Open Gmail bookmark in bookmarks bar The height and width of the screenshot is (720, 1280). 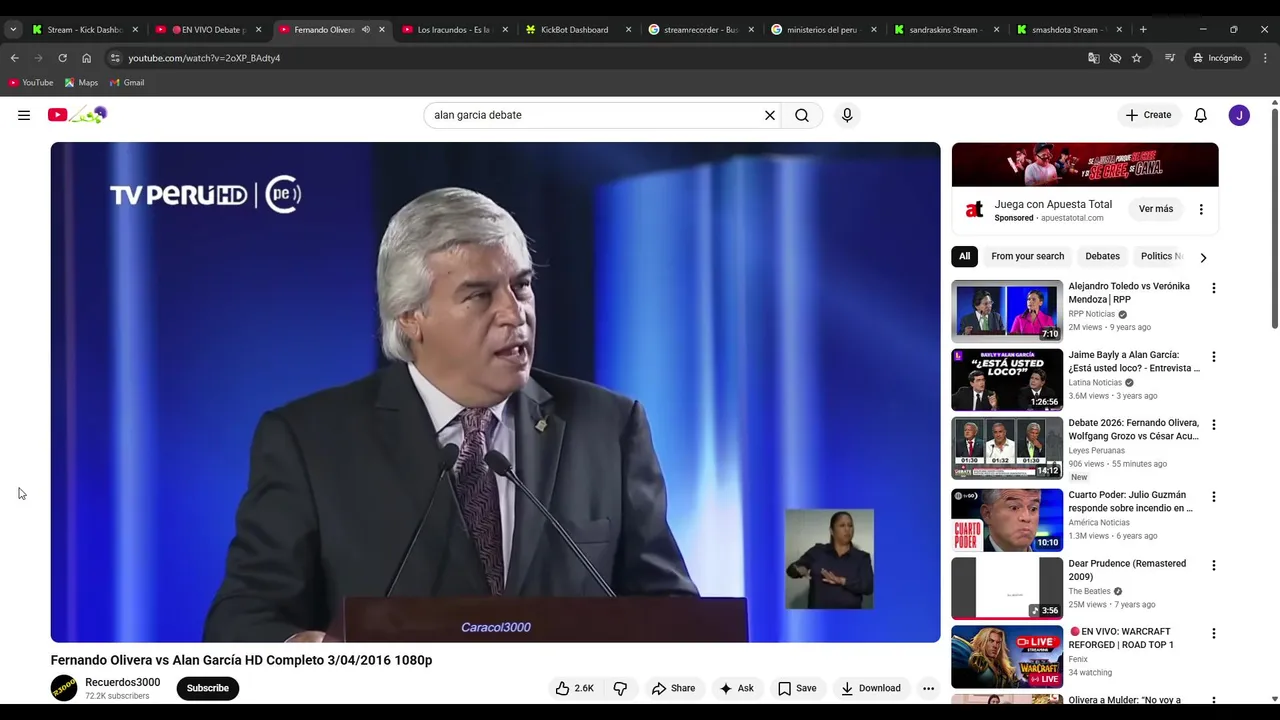click(x=127, y=83)
